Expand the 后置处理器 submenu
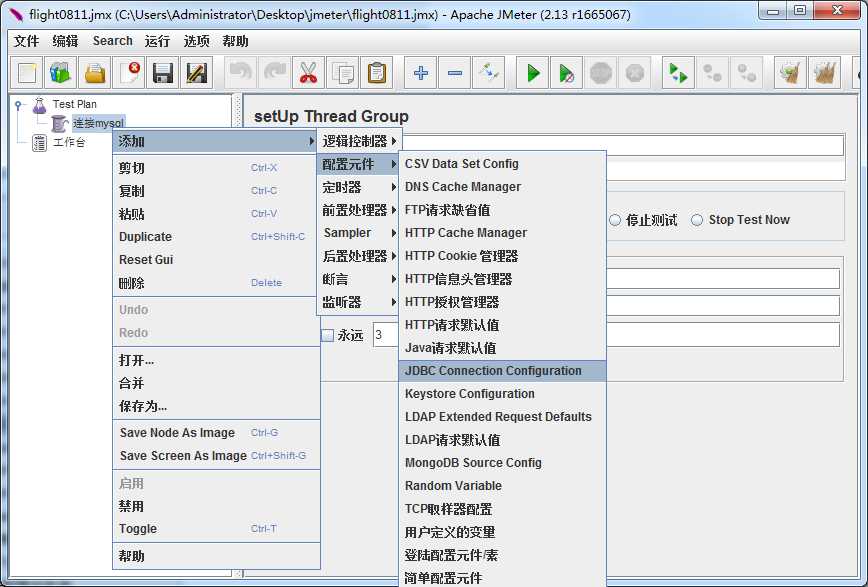 (x=358, y=256)
